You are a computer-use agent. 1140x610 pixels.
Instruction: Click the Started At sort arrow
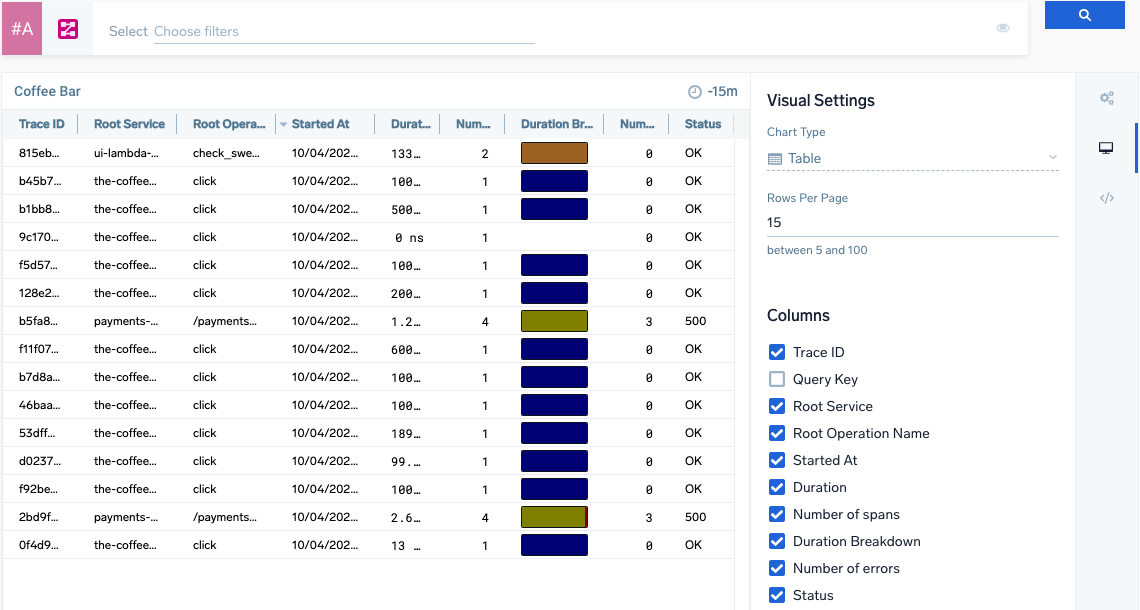click(283, 125)
